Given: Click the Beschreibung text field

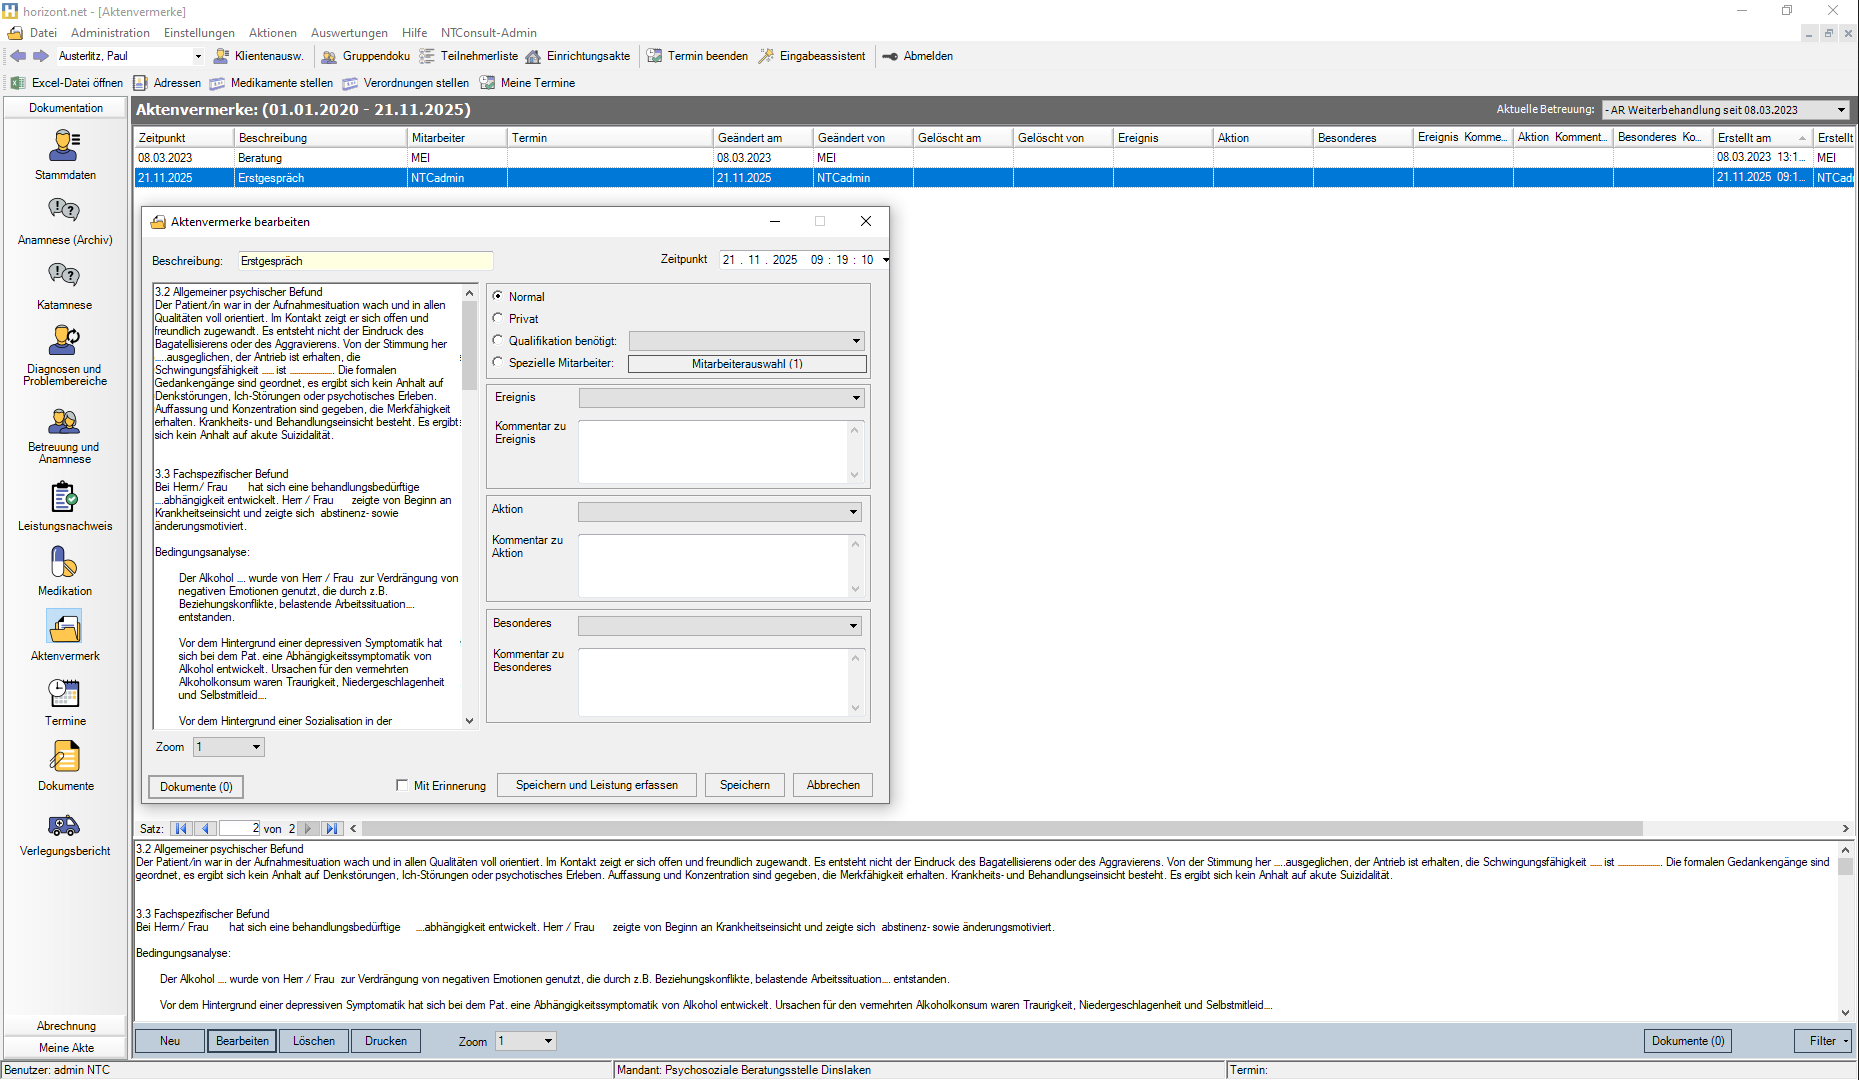Looking at the screenshot, I should (x=365, y=261).
